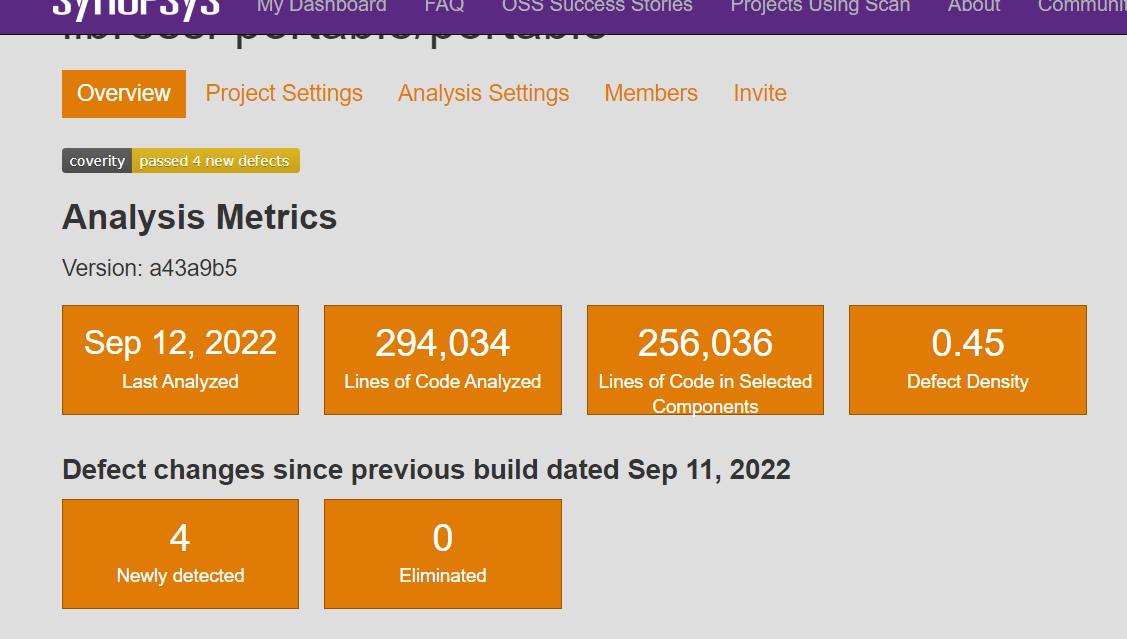Viewport: 1127px width, 639px height.
Task: Open the Analysis Settings tab
Action: (483, 93)
